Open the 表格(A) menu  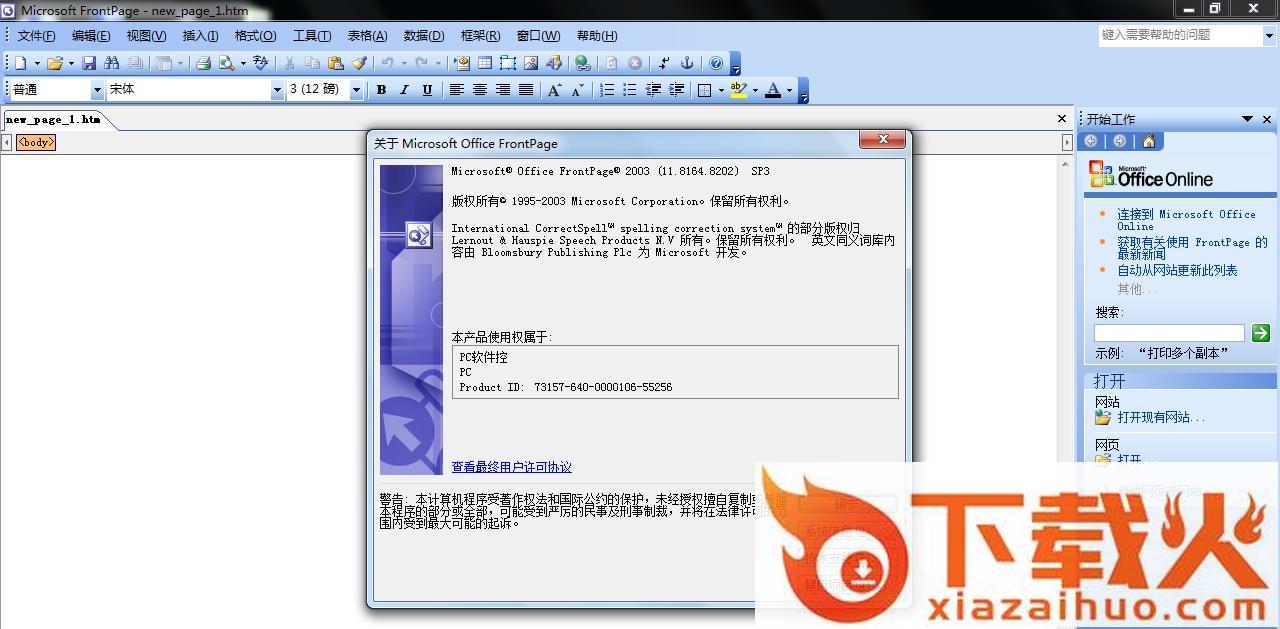pos(367,36)
